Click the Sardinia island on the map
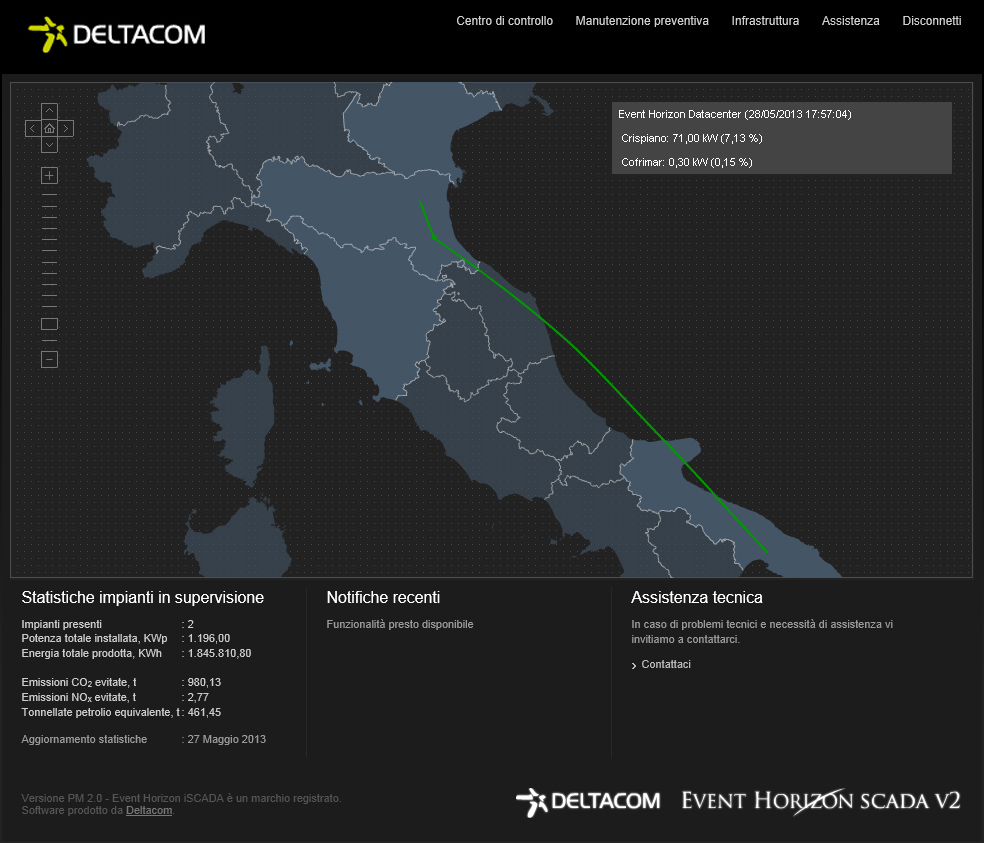 [x=238, y=540]
